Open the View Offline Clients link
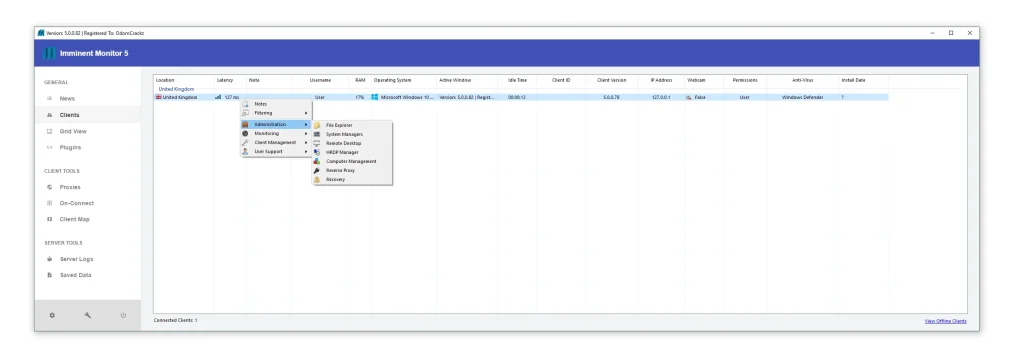 click(946, 321)
